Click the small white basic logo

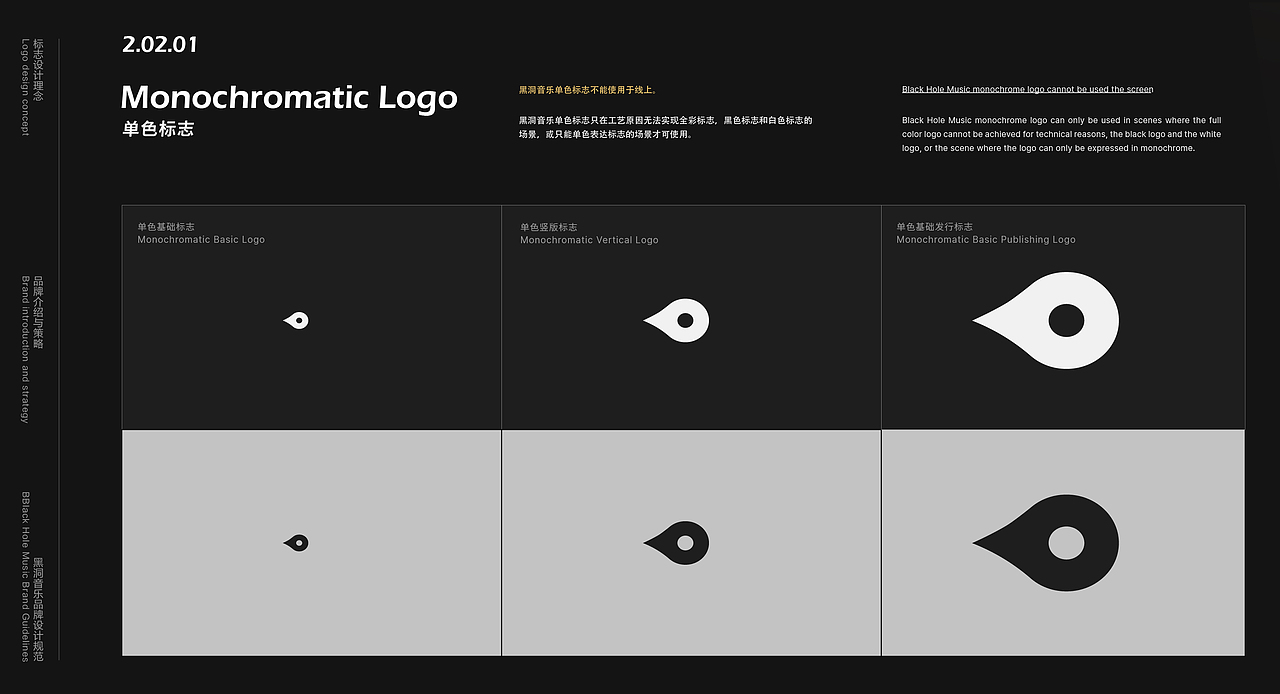(297, 320)
